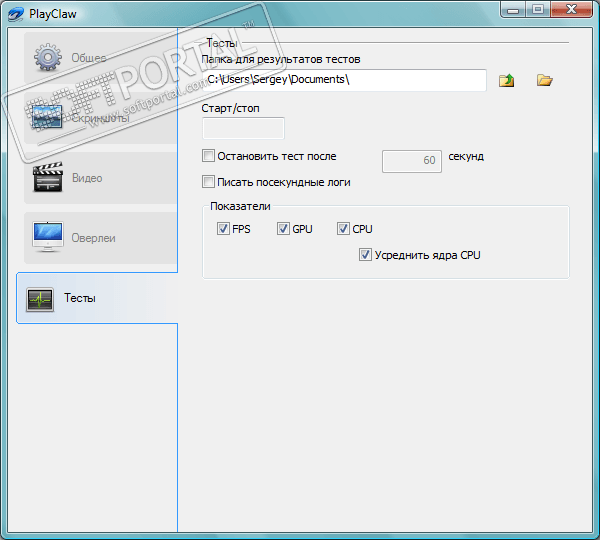Click the Старт/стоп hotkey field
This screenshot has height=540, width=600.
click(x=243, y=128)
